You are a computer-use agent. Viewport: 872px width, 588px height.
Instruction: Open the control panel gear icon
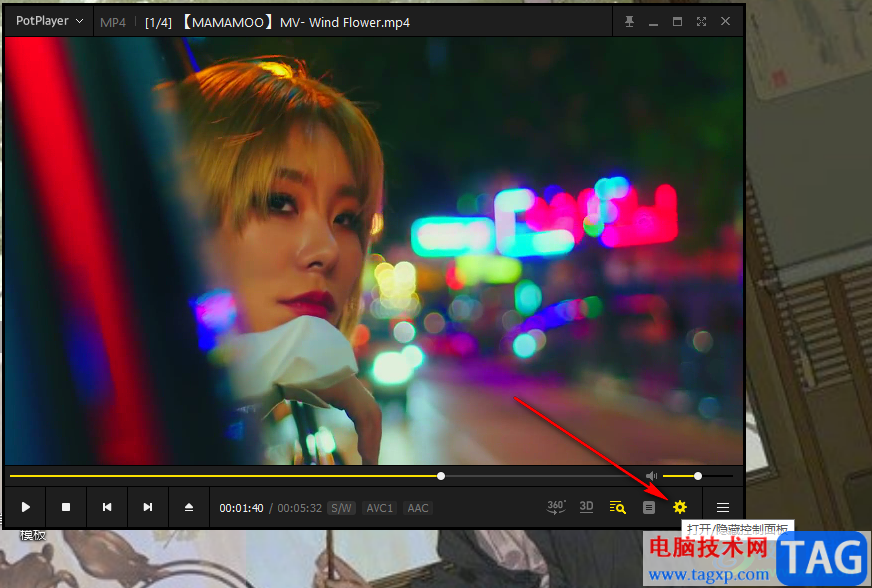coord(680,507)
